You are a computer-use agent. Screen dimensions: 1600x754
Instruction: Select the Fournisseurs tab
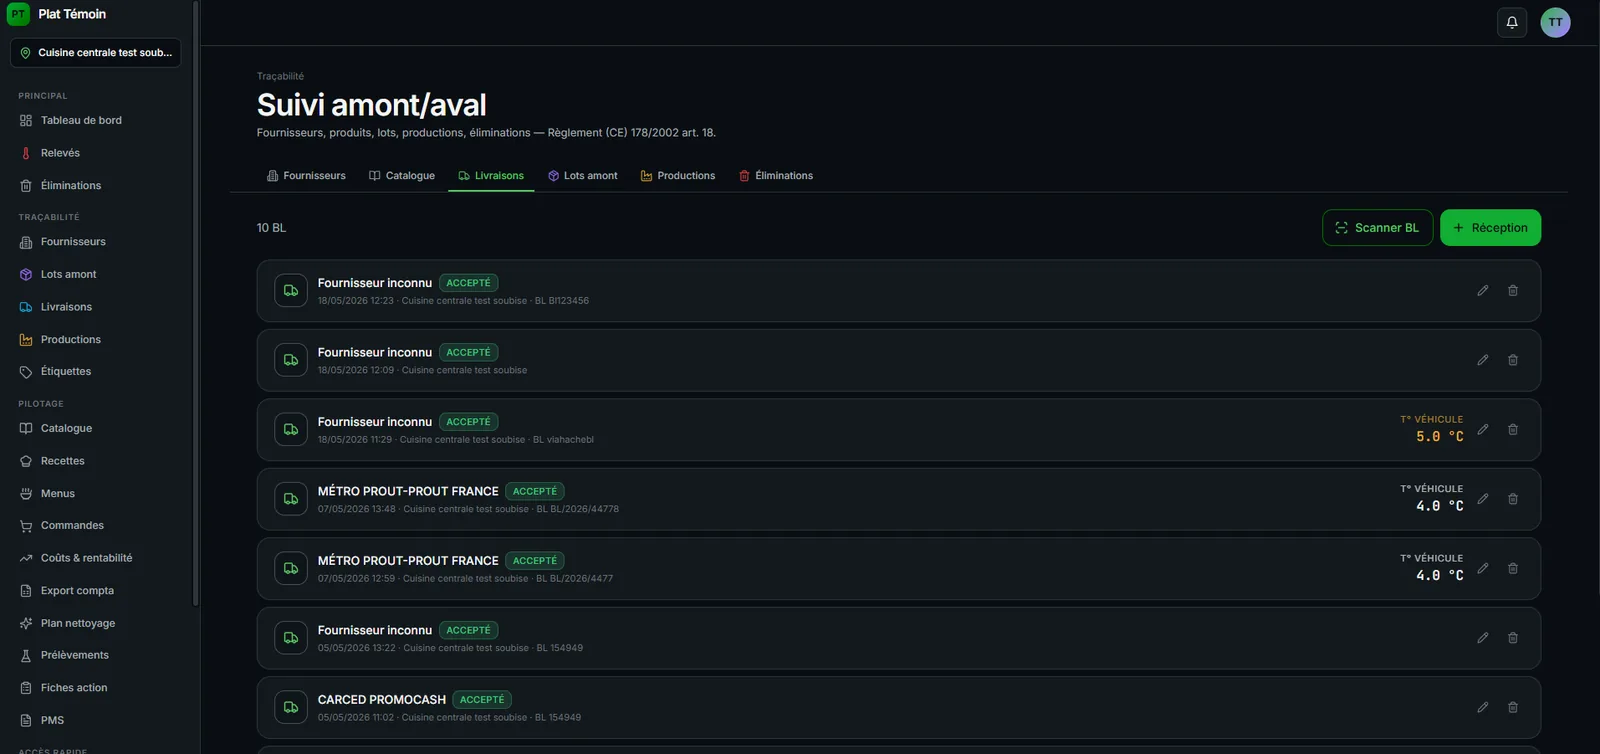pos(306,176)
